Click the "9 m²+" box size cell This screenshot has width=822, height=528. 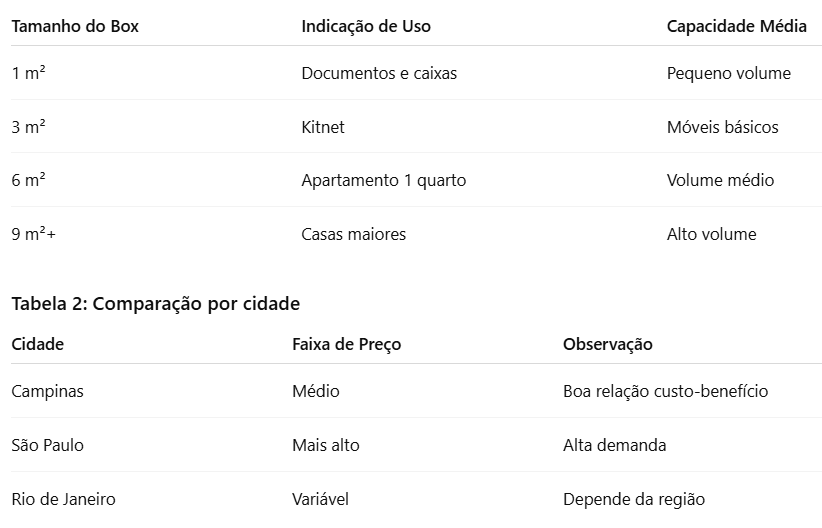click(33, 235)
